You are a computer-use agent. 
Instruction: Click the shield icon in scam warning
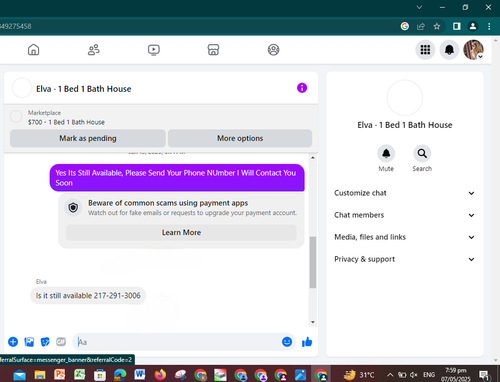pyautogui.click(x=73, y=208)
